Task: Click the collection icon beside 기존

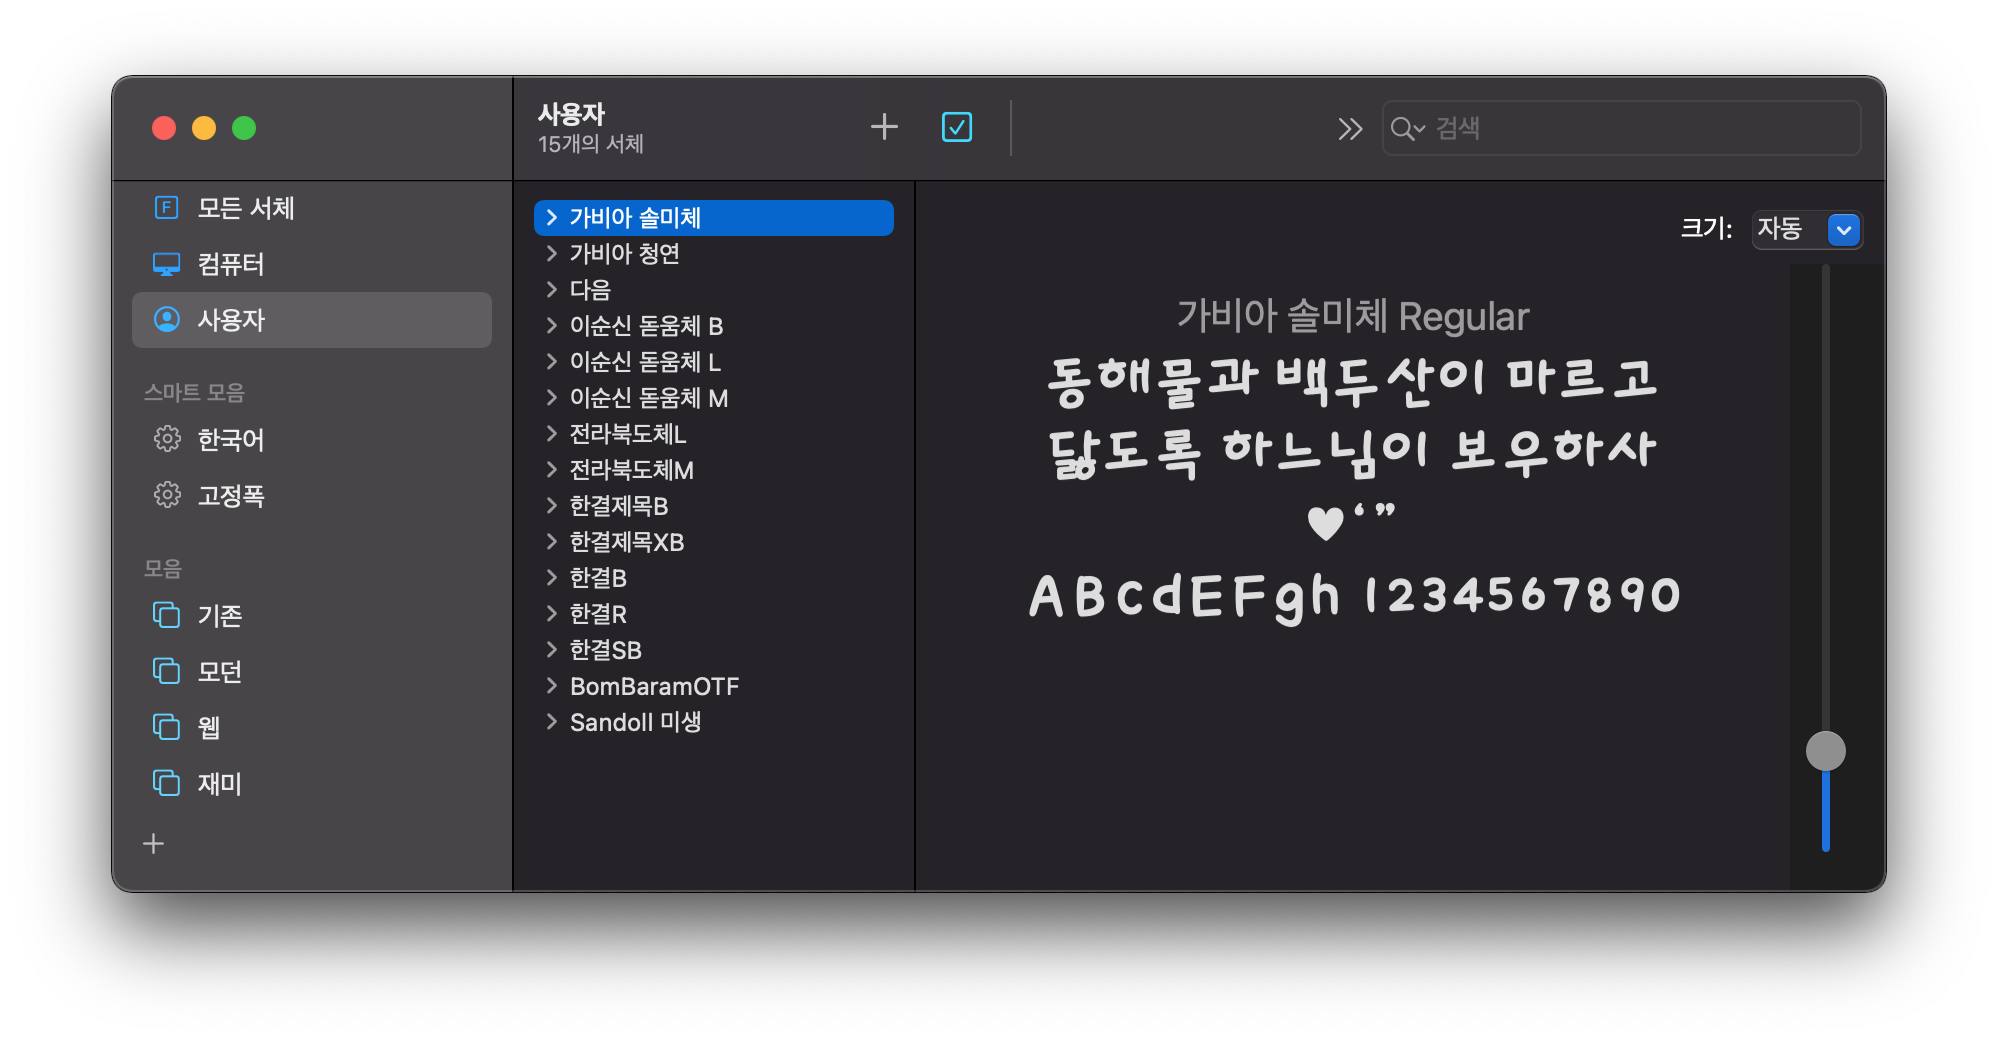Action: (166, 615)
